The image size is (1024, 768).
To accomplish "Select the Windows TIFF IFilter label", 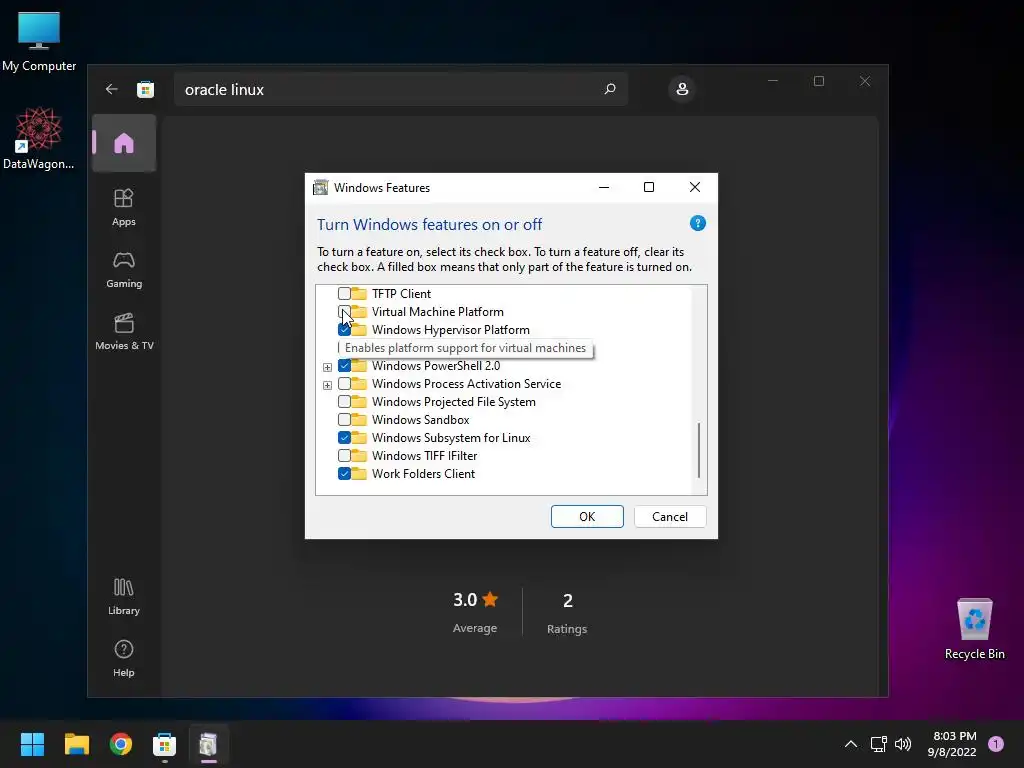I will point(424,456).
